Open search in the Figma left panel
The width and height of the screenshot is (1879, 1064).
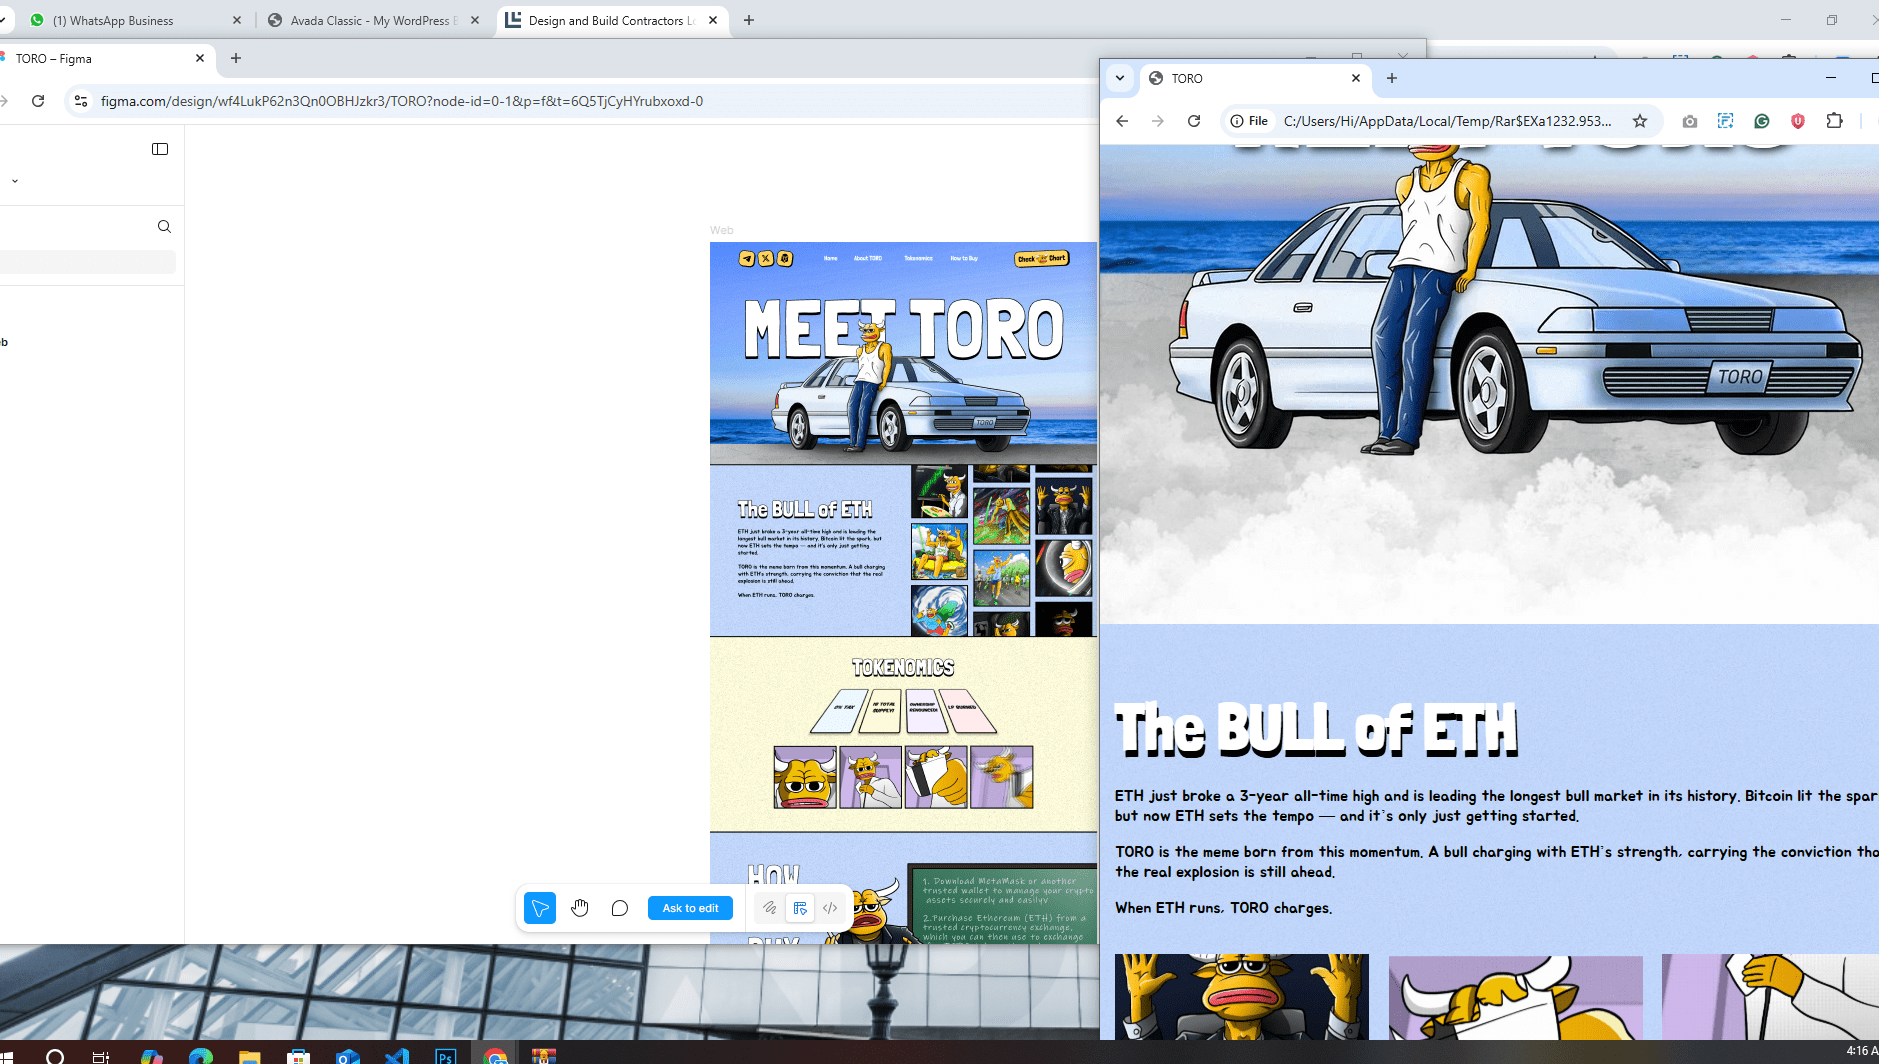pos(164,227)
